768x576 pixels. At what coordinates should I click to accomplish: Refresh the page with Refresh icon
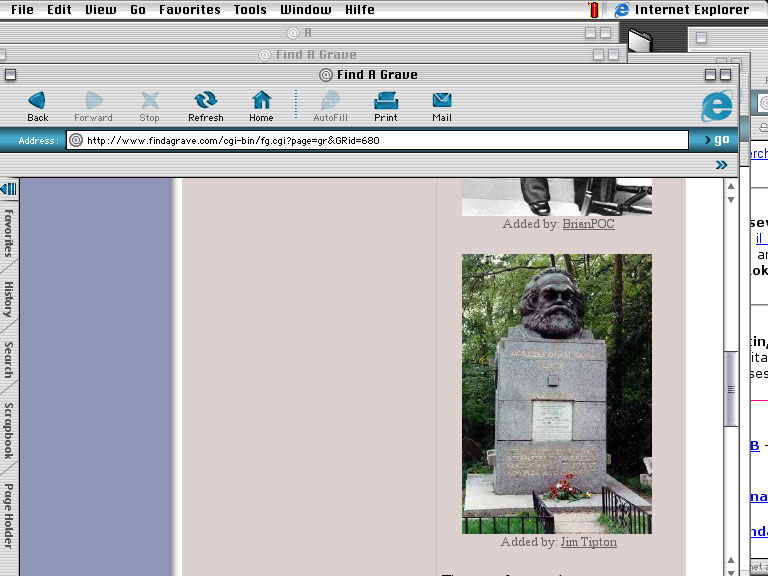[x=206, y=100]
